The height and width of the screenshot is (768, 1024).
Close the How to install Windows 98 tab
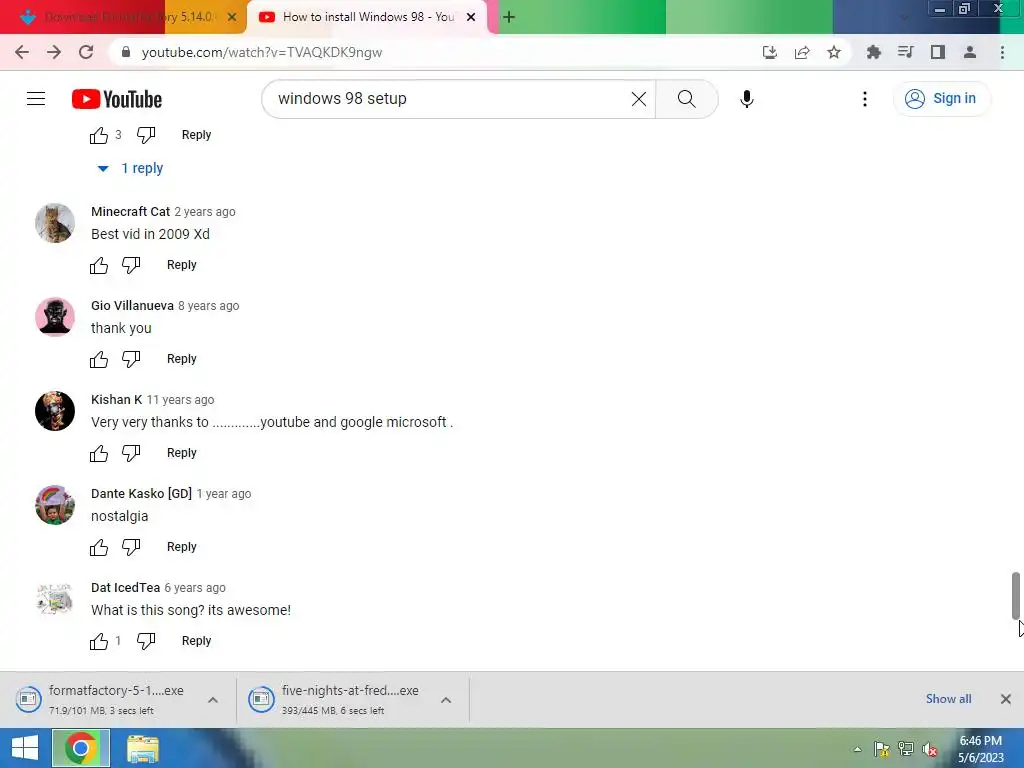tap(471, 17)
